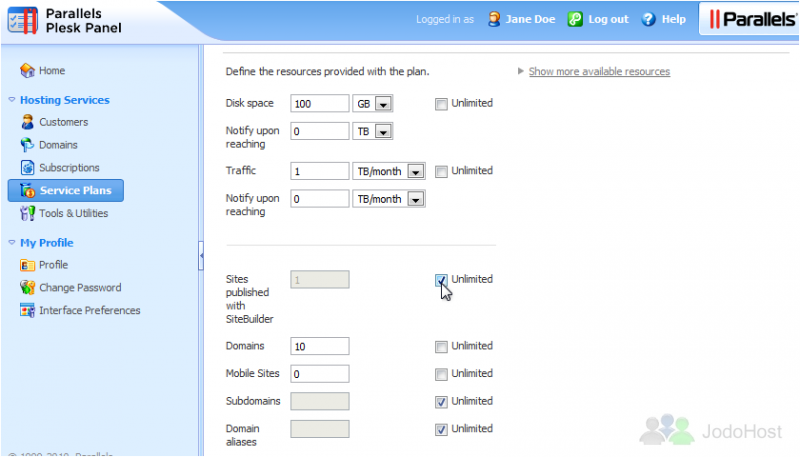Click the Domains globe icon
This screenshot has width=800, height=457.
[27, 145]
